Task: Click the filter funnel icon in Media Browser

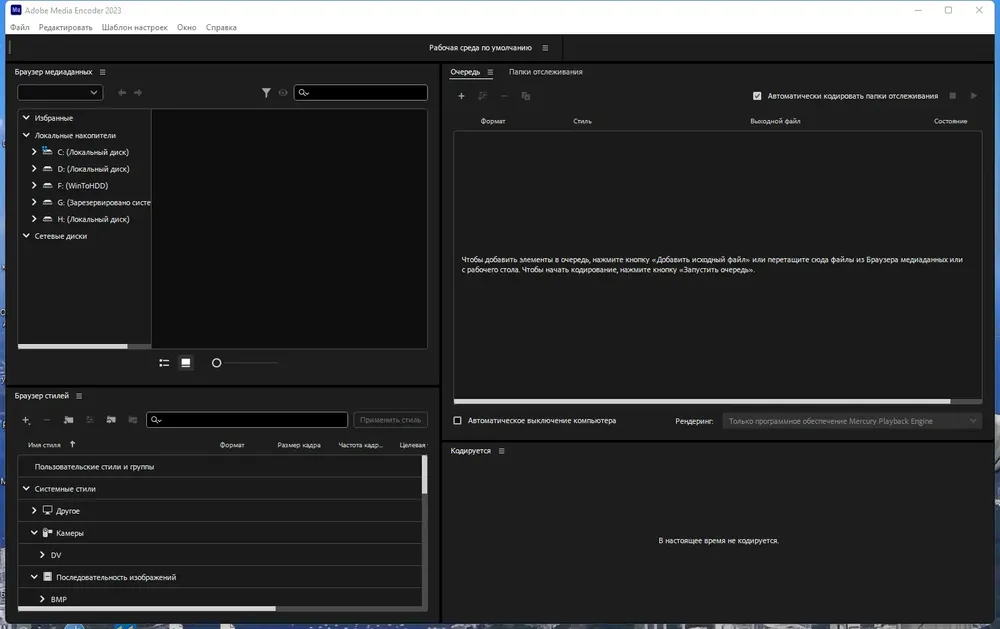Action: click(x=266, y=93)
